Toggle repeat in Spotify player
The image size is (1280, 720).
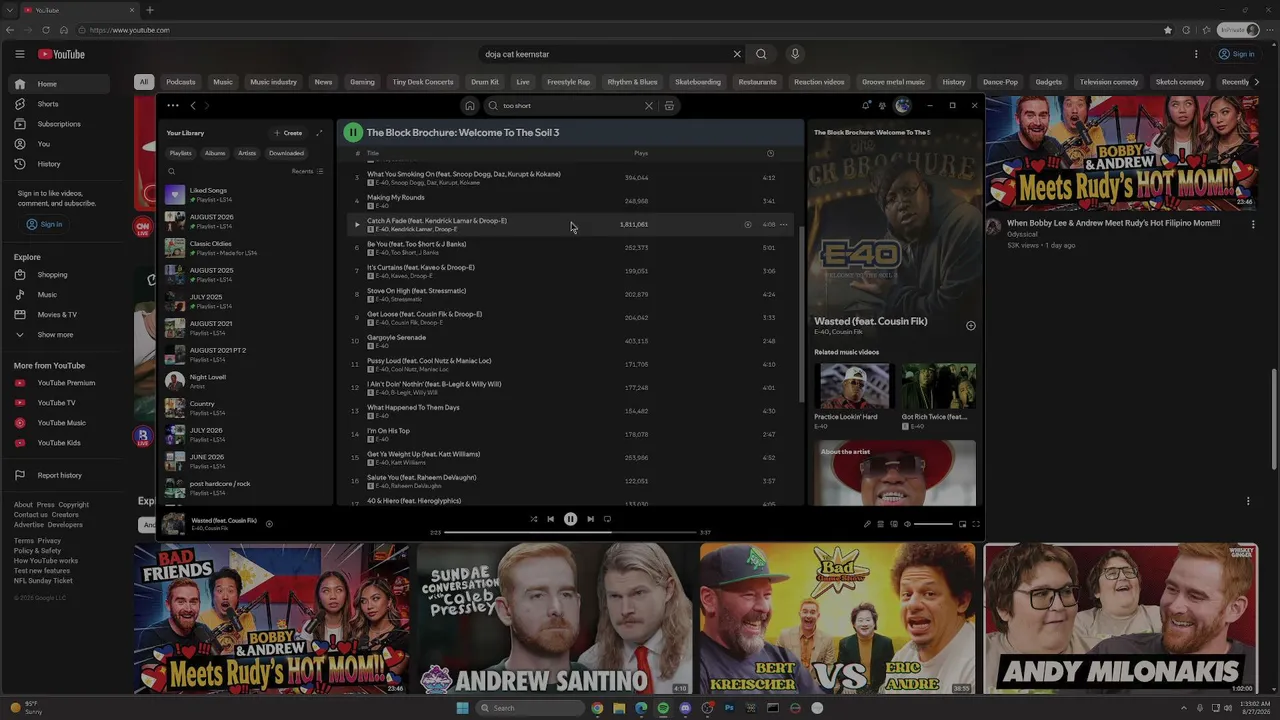tap(607, 519)
